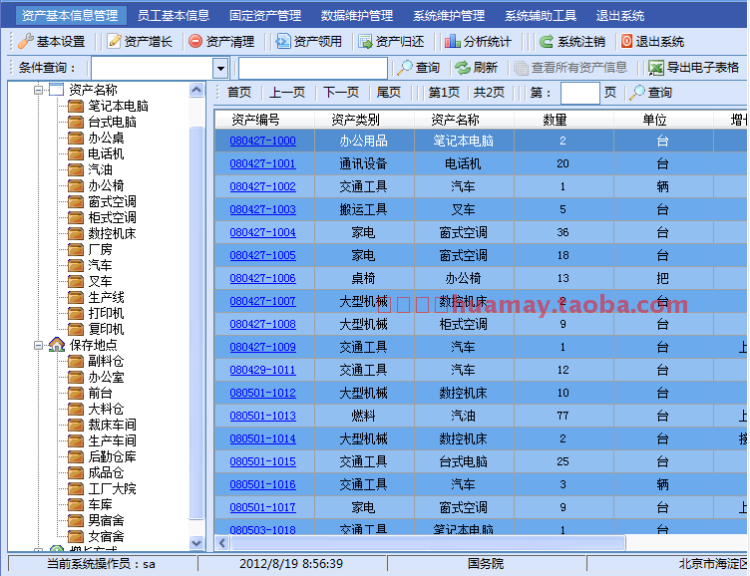
Task: Go to 上一页 previous page
Action: tap(287, 92)
